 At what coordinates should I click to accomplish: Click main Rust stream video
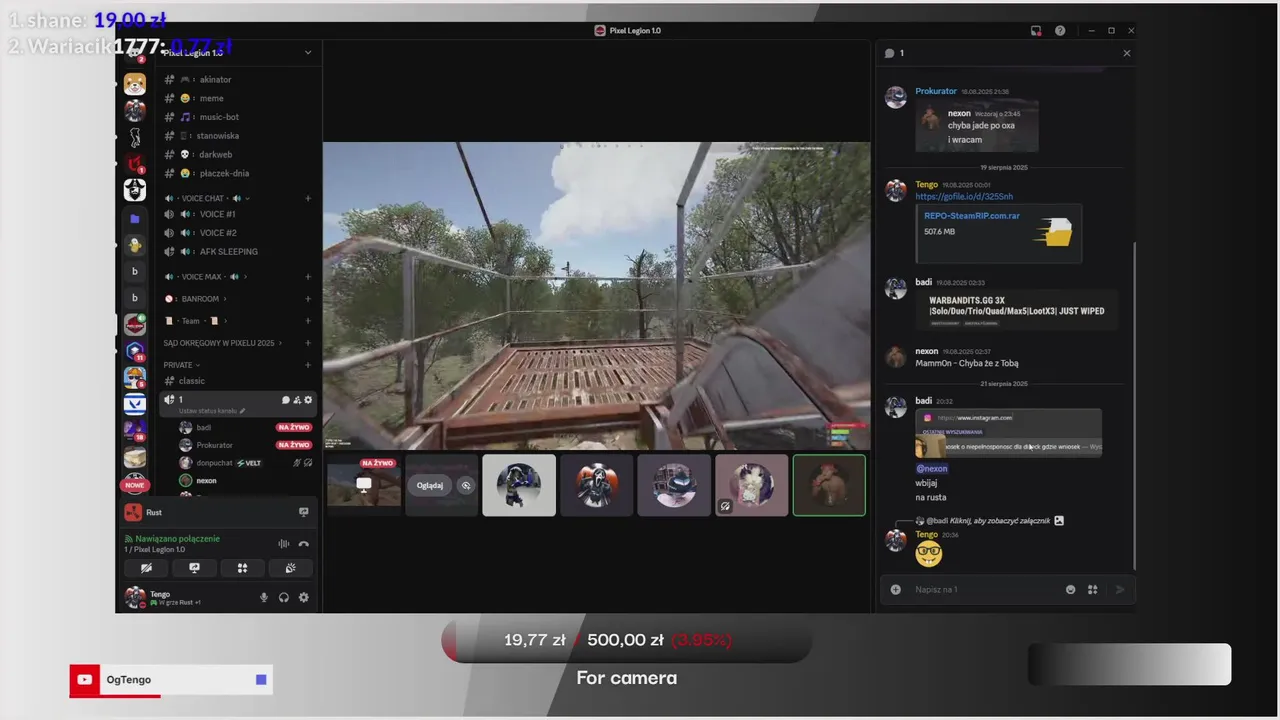click(596, 296)
